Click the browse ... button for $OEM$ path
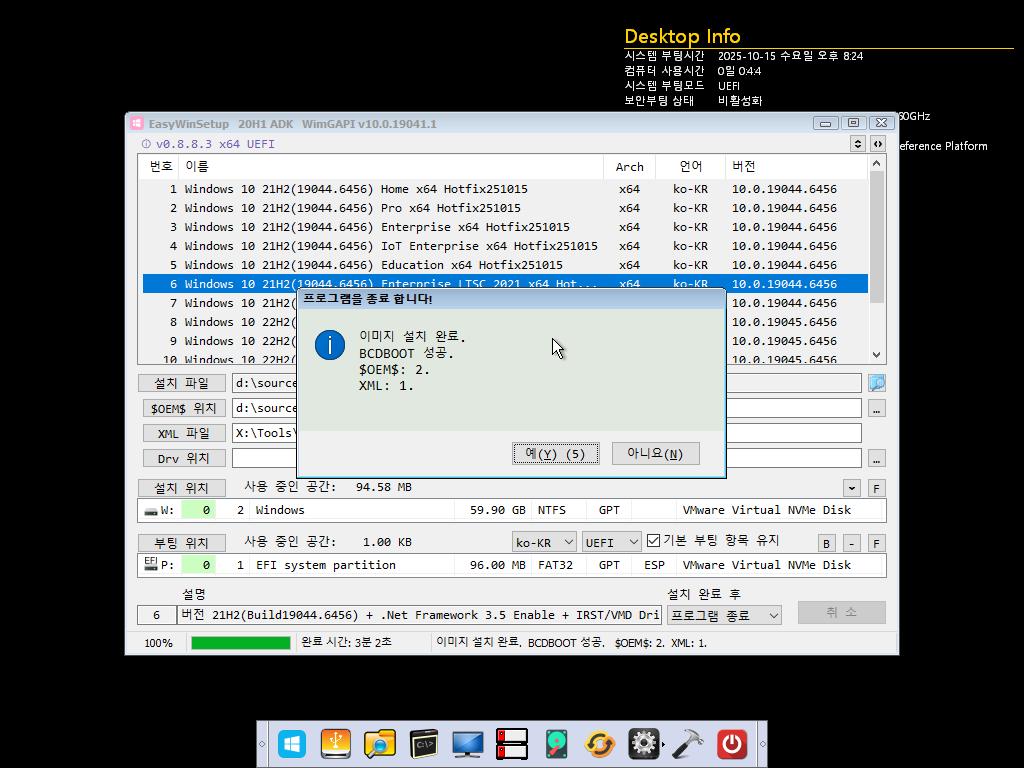The width and height of the screenshot is (1024, 768). [x=876, y=408]
